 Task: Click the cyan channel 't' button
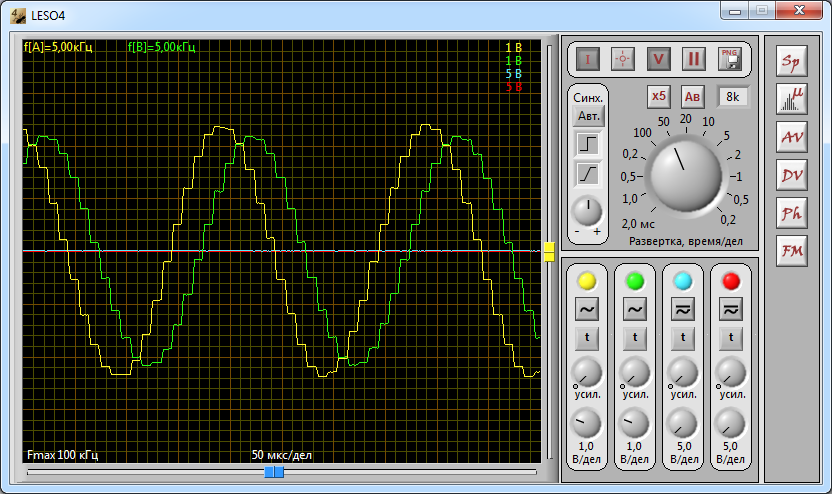[x=683, y=338]
